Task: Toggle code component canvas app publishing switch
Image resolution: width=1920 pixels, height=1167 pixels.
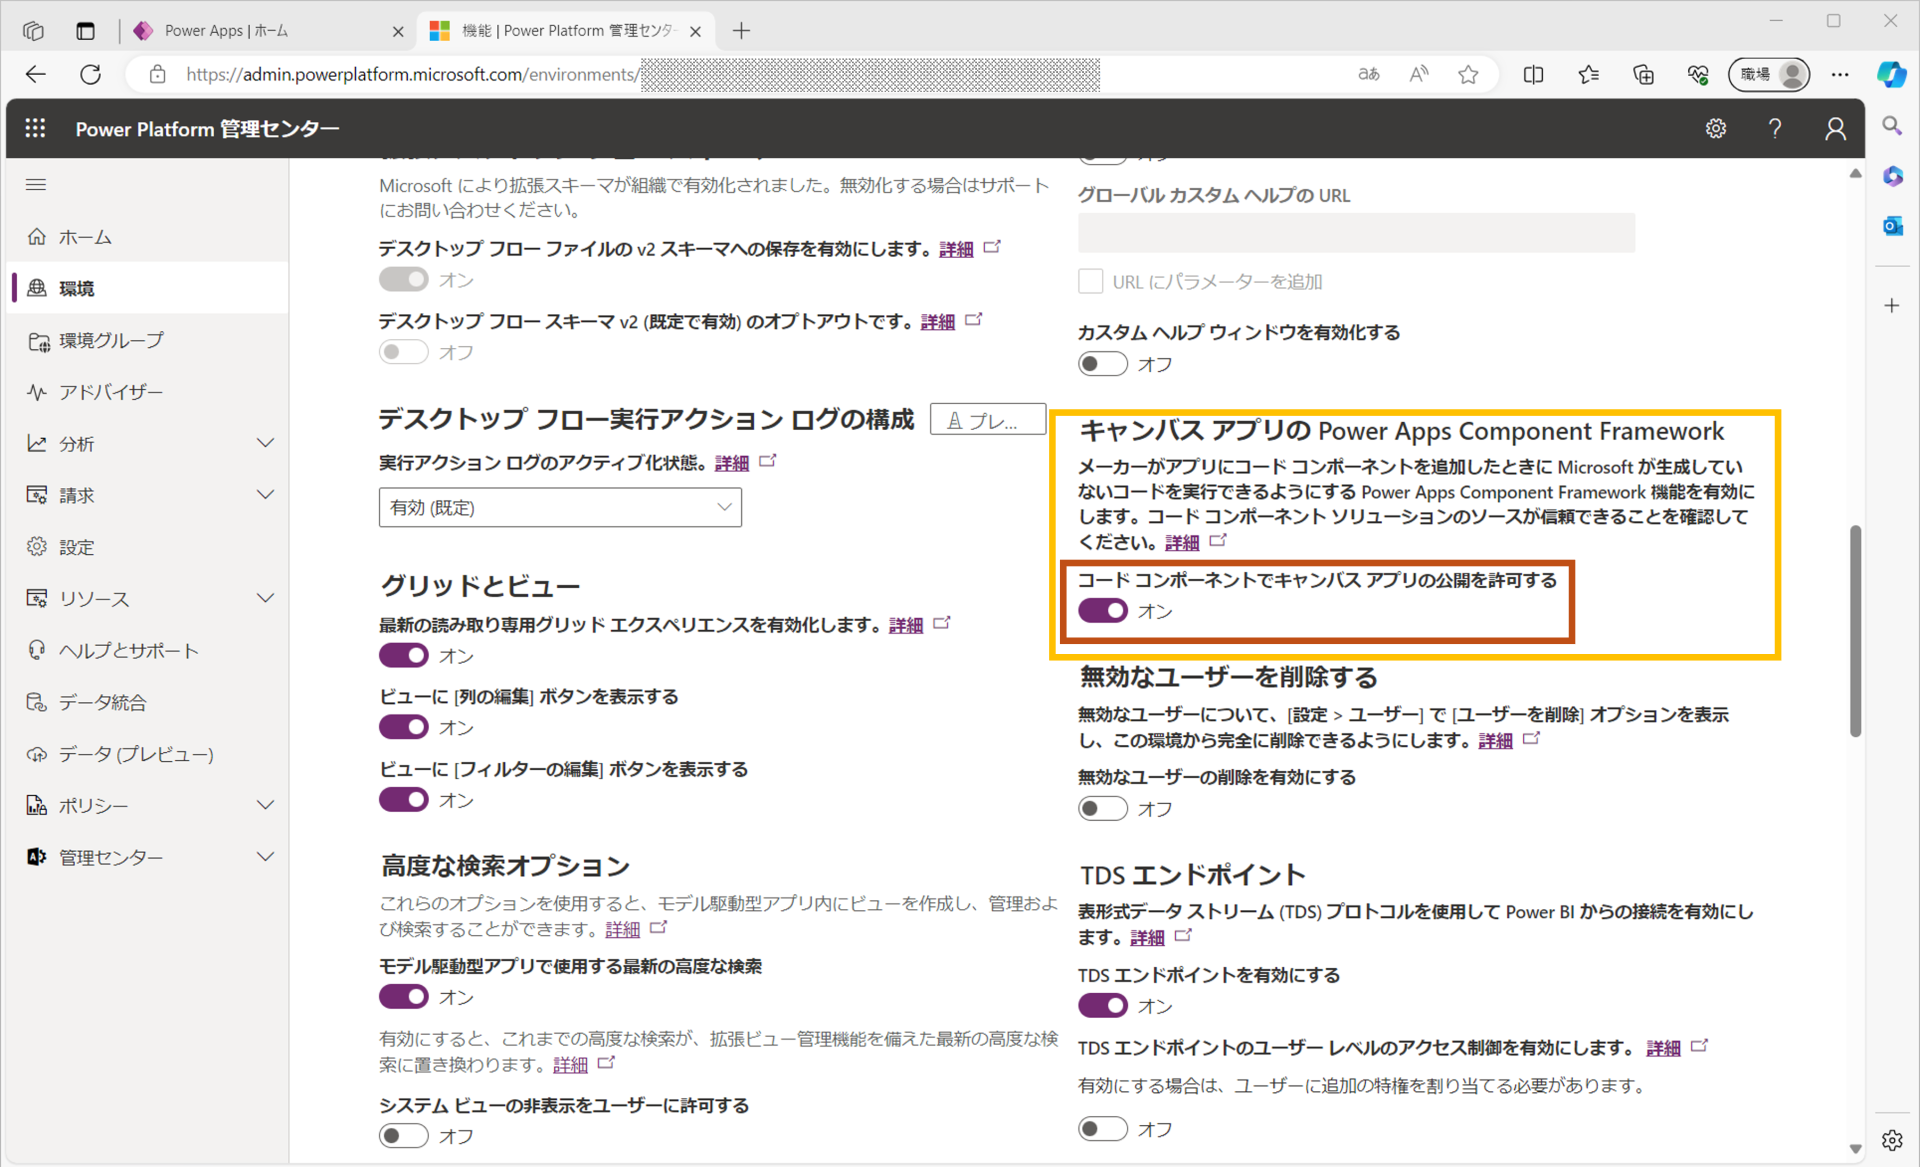Action: pos(1102,610)
